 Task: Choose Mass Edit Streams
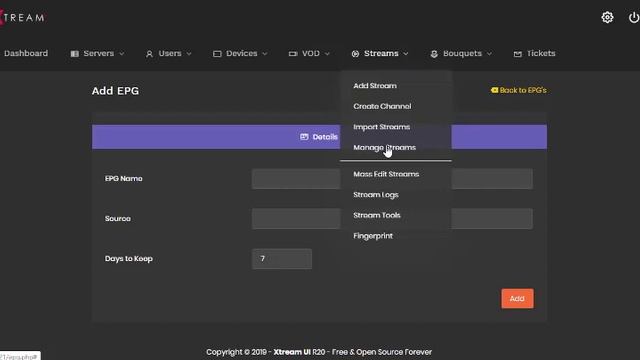click(x=386, y=174)
